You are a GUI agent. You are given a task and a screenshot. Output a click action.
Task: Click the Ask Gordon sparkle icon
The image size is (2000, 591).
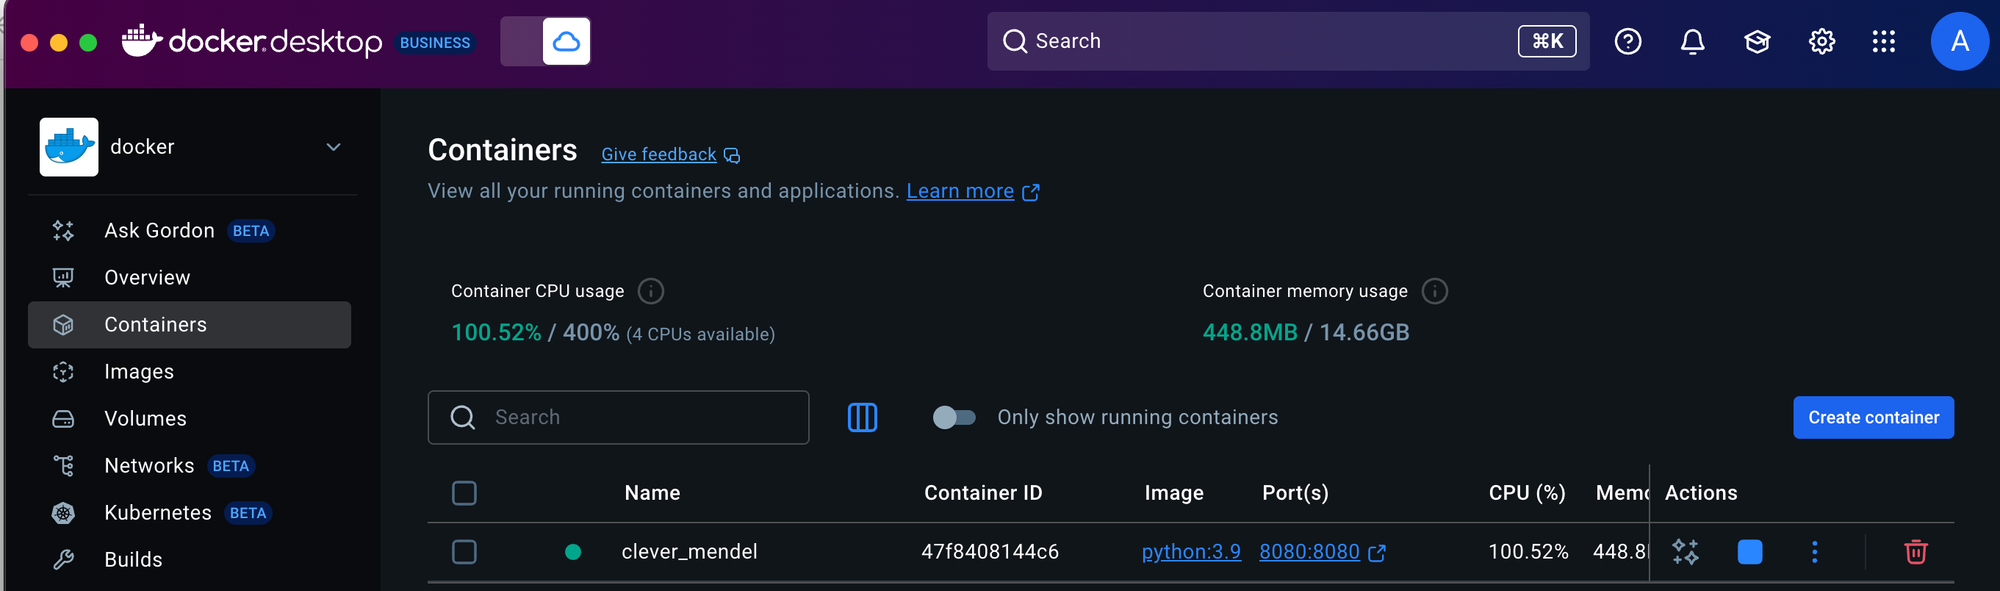click(63, 231)
